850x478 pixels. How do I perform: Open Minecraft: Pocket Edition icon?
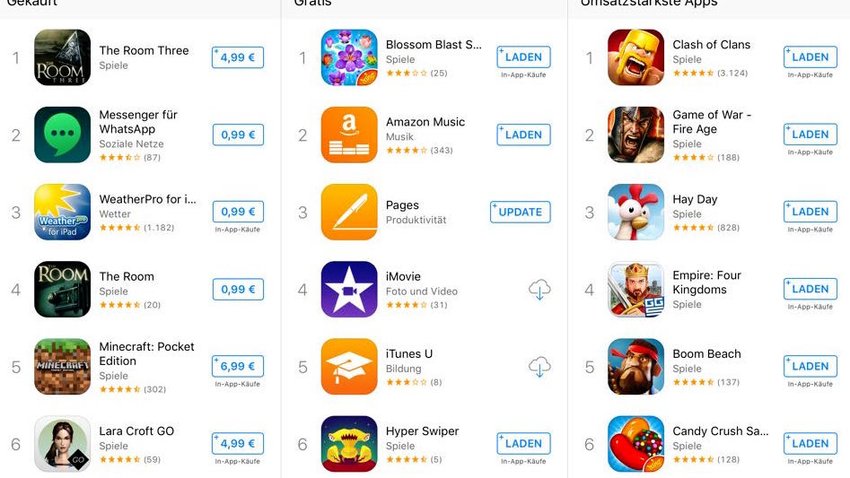(62, 366)
